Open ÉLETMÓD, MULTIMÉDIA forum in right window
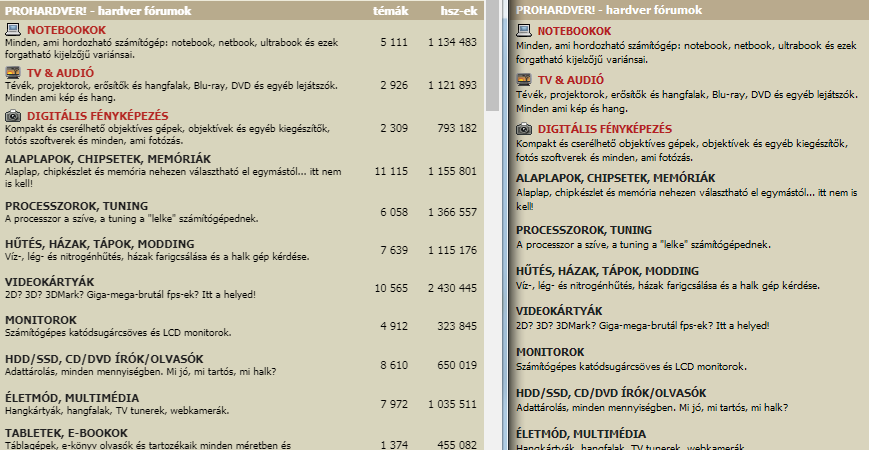Viewport: 869px width, 450px height. (x=581, y=434)
